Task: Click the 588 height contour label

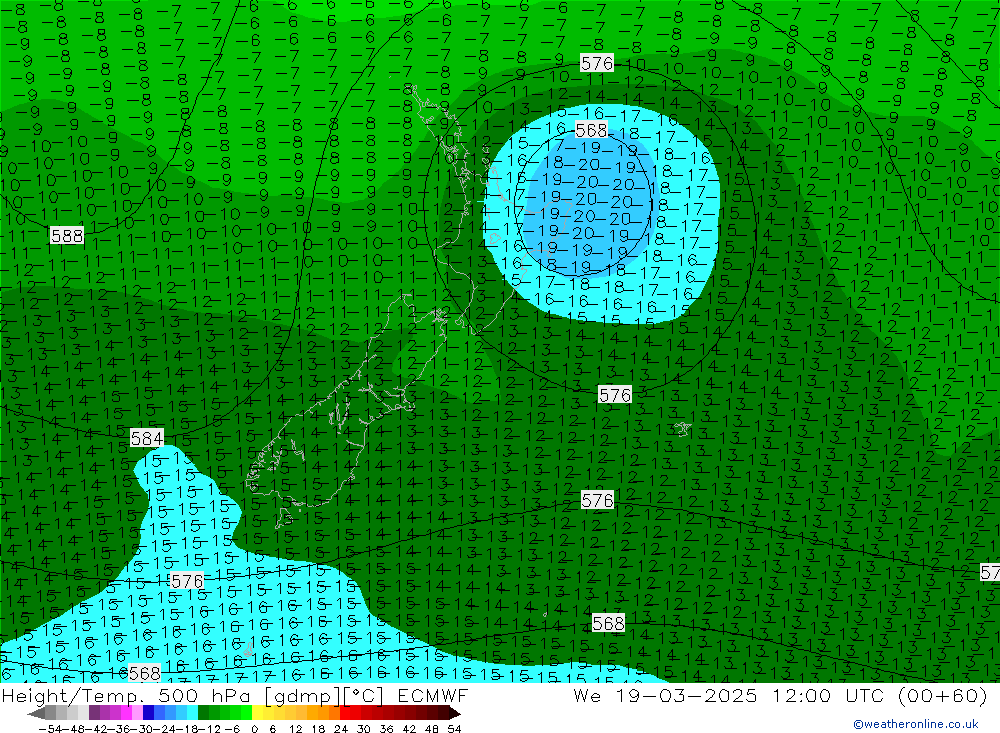Action: [67, 236]
